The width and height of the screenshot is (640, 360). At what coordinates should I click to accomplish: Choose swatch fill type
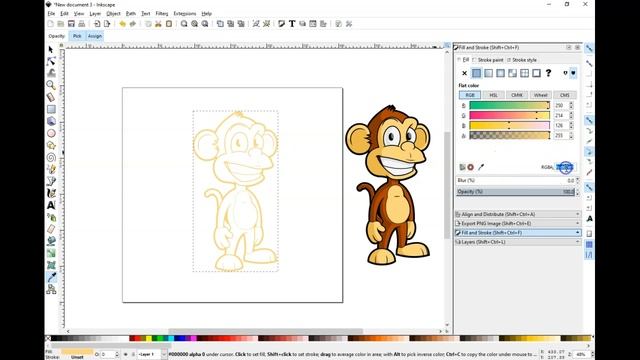coord(536,73)
